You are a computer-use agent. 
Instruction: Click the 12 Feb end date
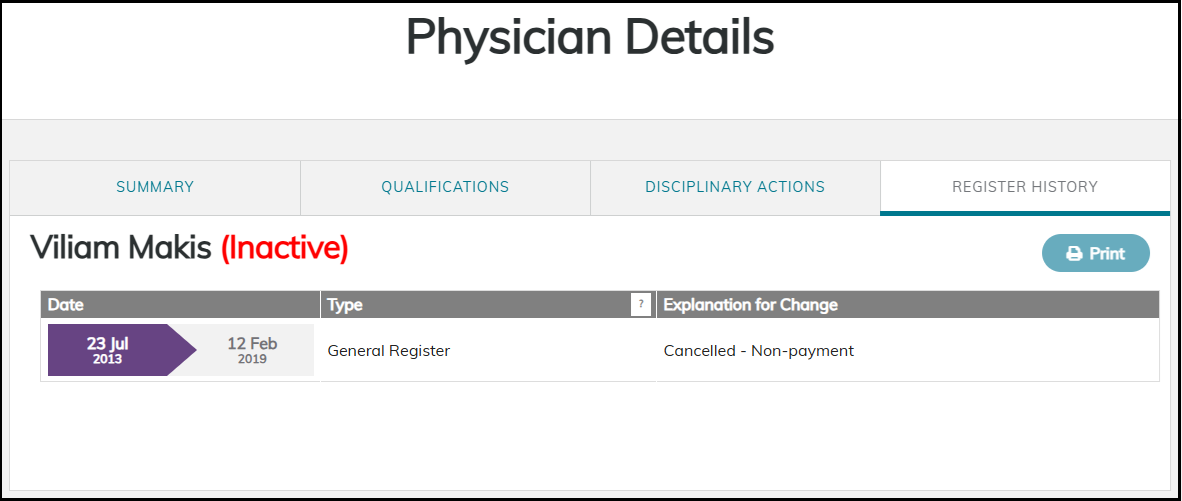[x=252, y=344]
